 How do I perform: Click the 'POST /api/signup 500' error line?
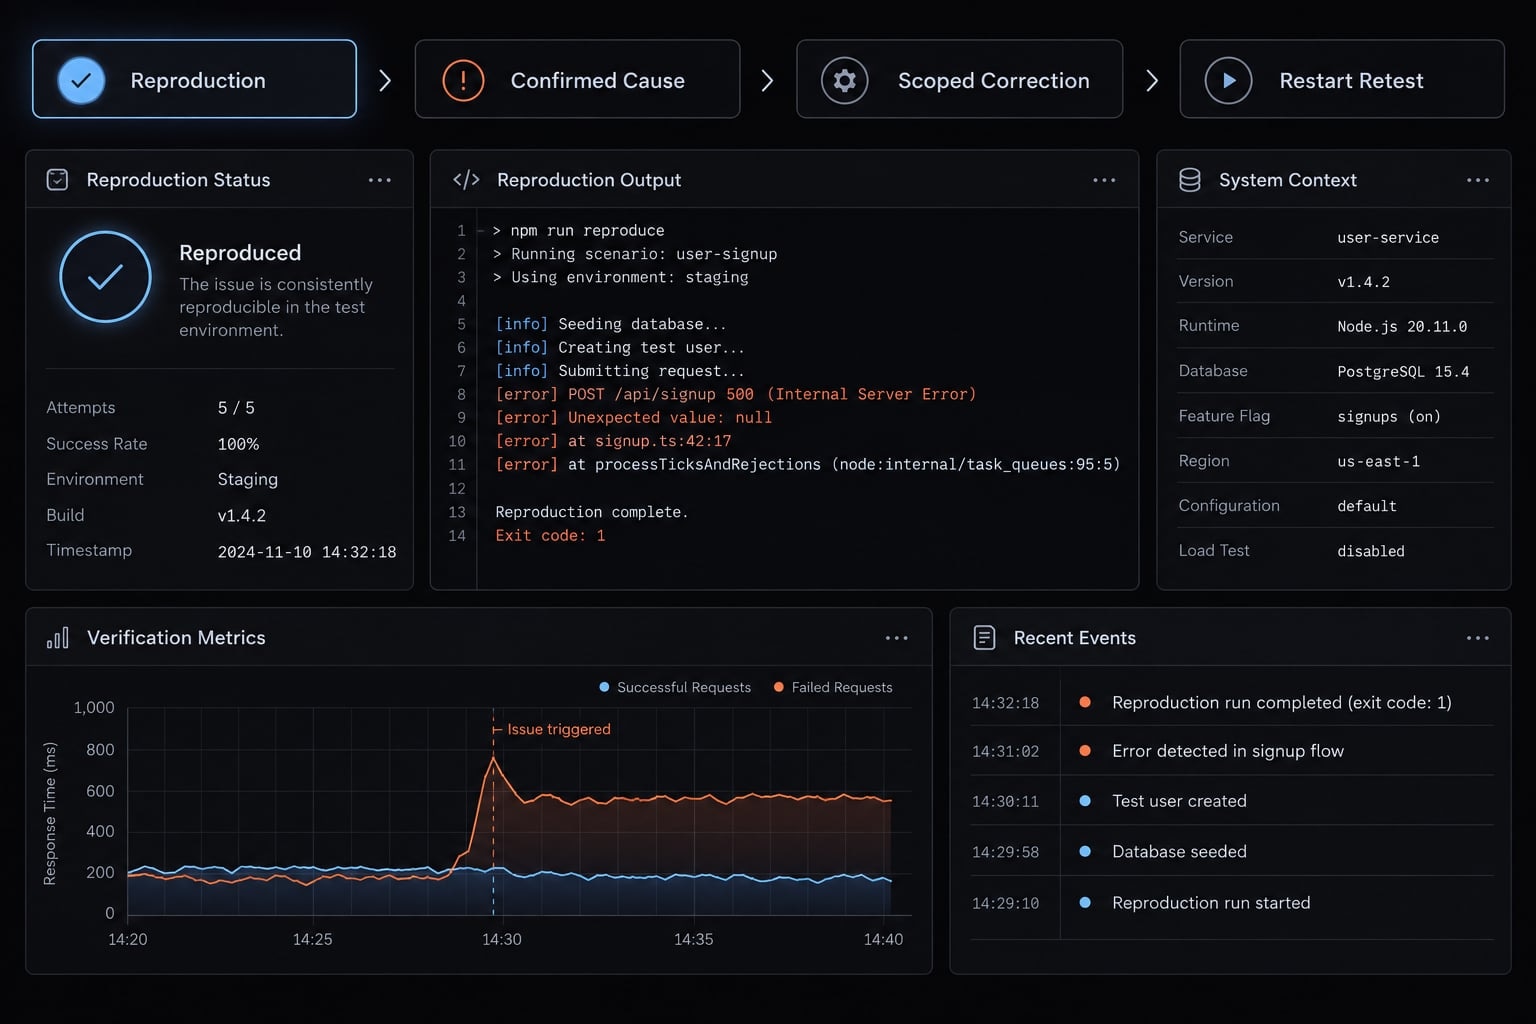coord(736,394)
